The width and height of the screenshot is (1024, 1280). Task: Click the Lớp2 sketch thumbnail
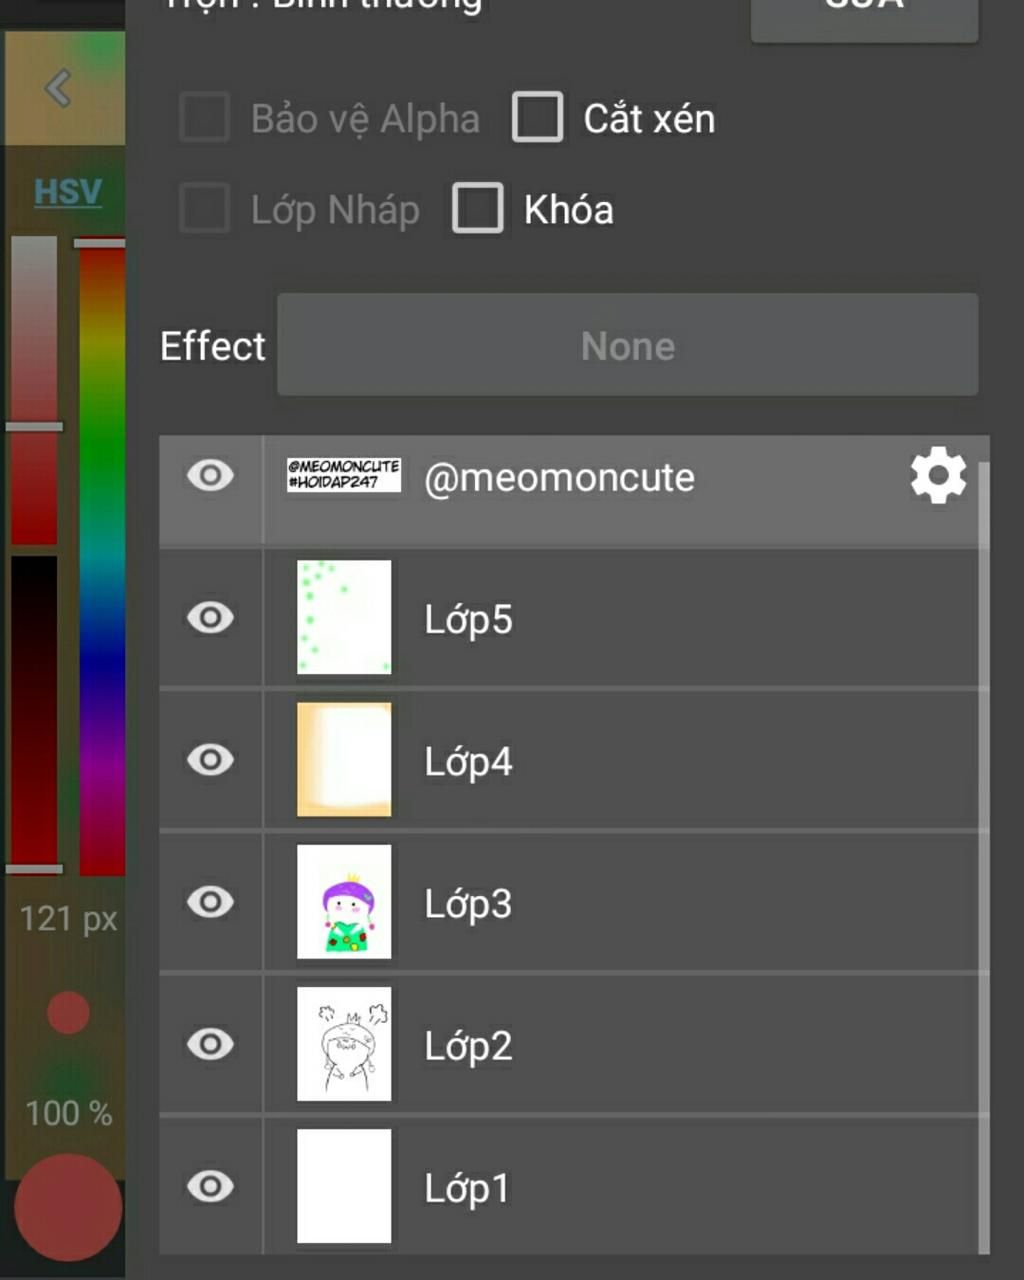point(344,1044)
